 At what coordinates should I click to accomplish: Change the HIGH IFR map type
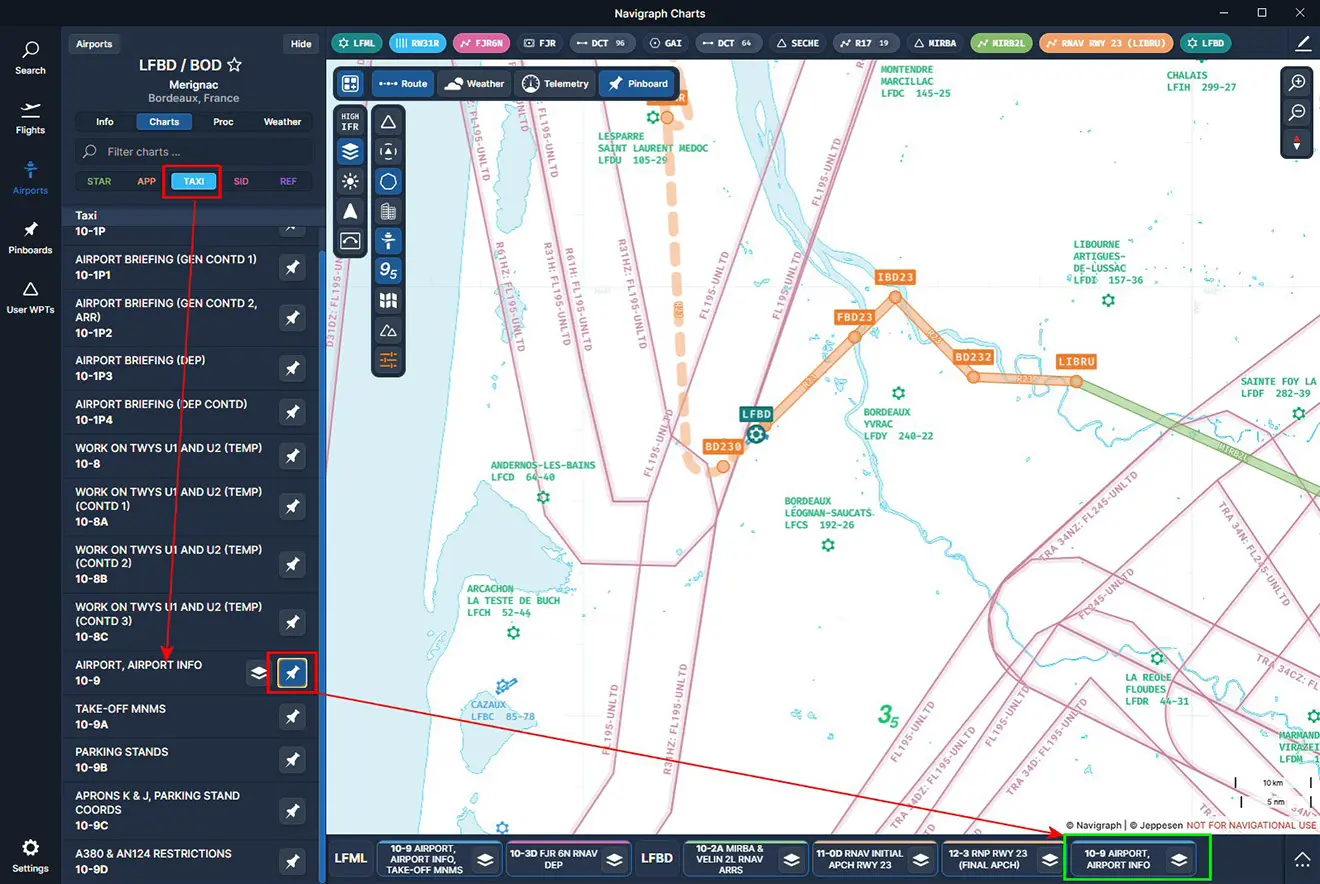tap(350, 121)
